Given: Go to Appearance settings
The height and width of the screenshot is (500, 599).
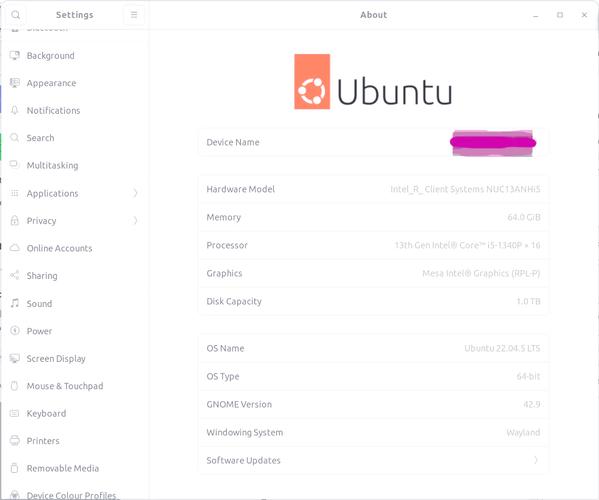Looking at the screenshot, I should click(x=74, y=83).
